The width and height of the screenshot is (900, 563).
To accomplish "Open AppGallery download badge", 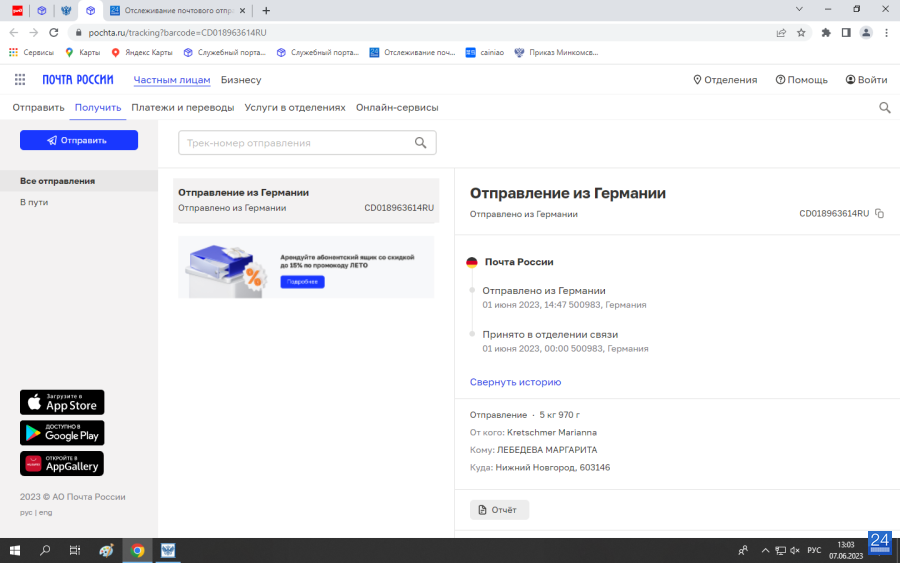I will (62, 463).
